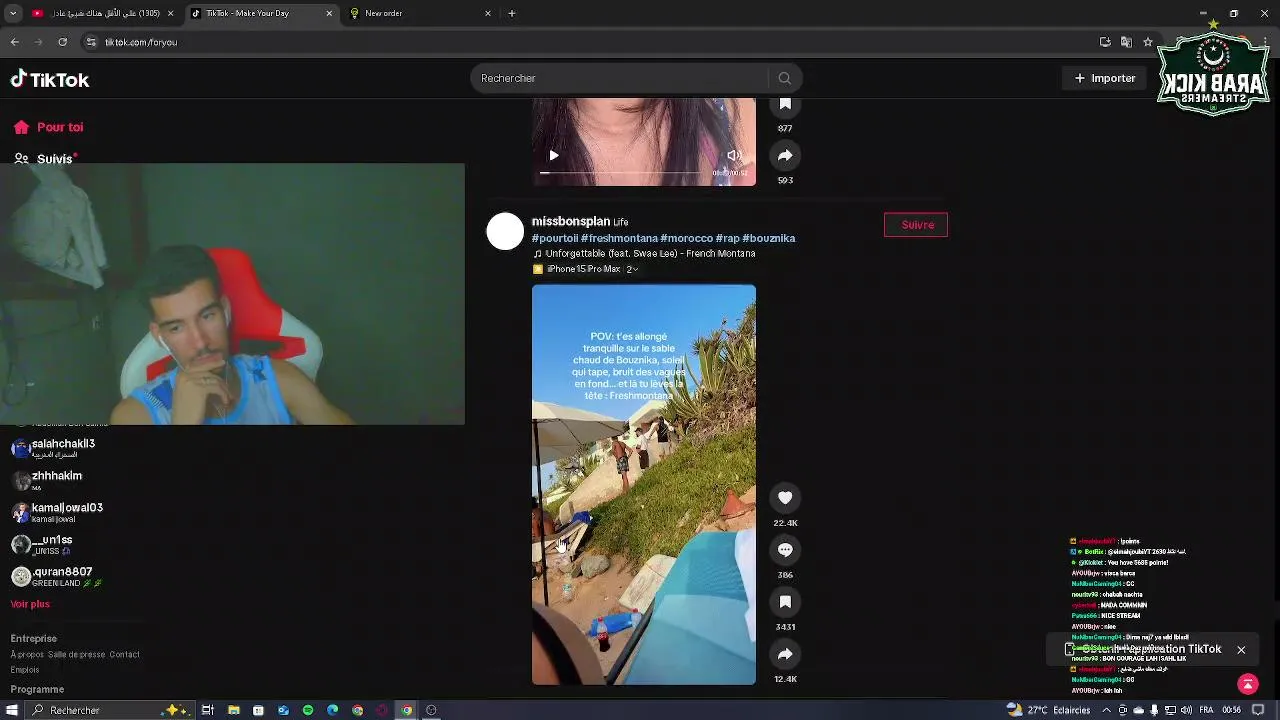This screenshot has width=1280, height=720.
Task: Open the #morocco hashtag
Action: (686, 238)
